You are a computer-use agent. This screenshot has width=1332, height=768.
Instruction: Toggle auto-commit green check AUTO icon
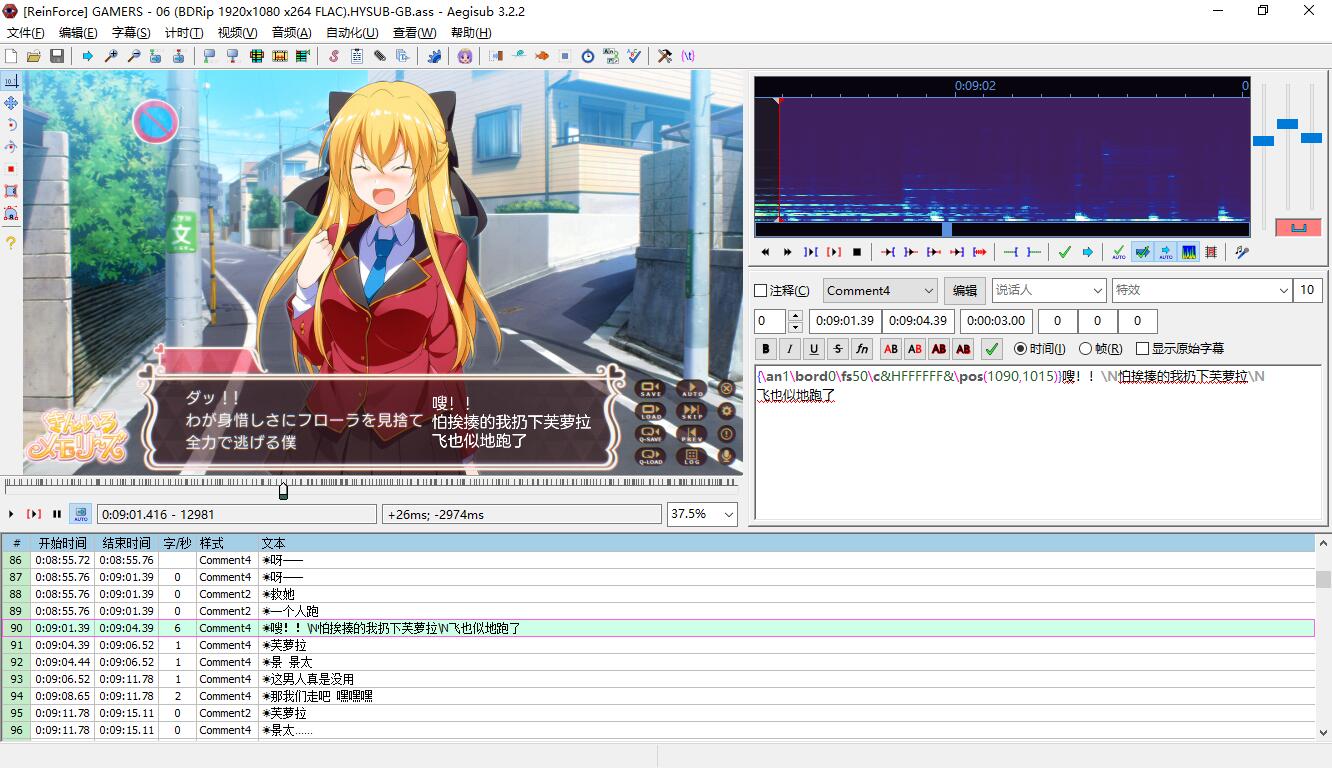pos(1119,252)
